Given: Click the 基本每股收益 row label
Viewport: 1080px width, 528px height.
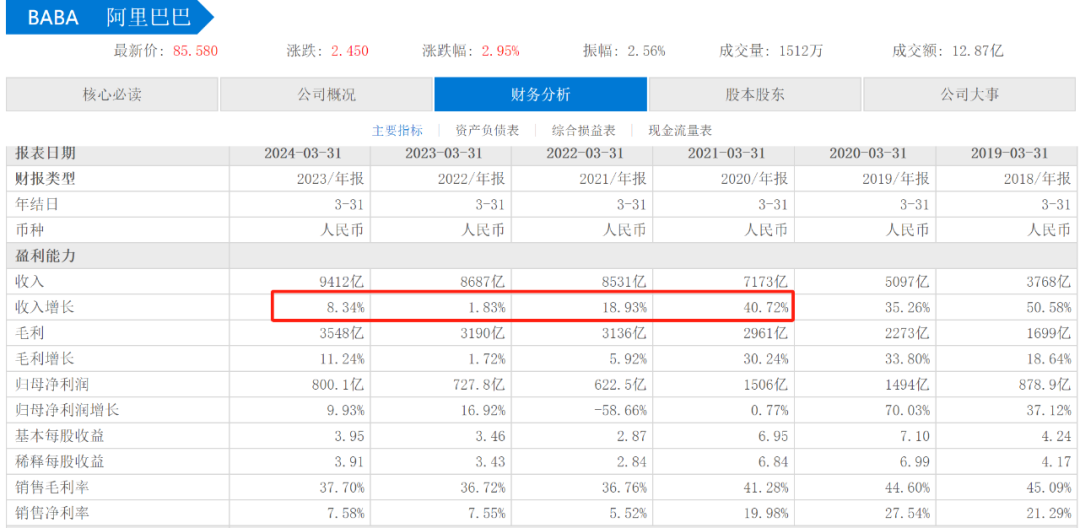Looking at the screenshot, I should (61, 436).
